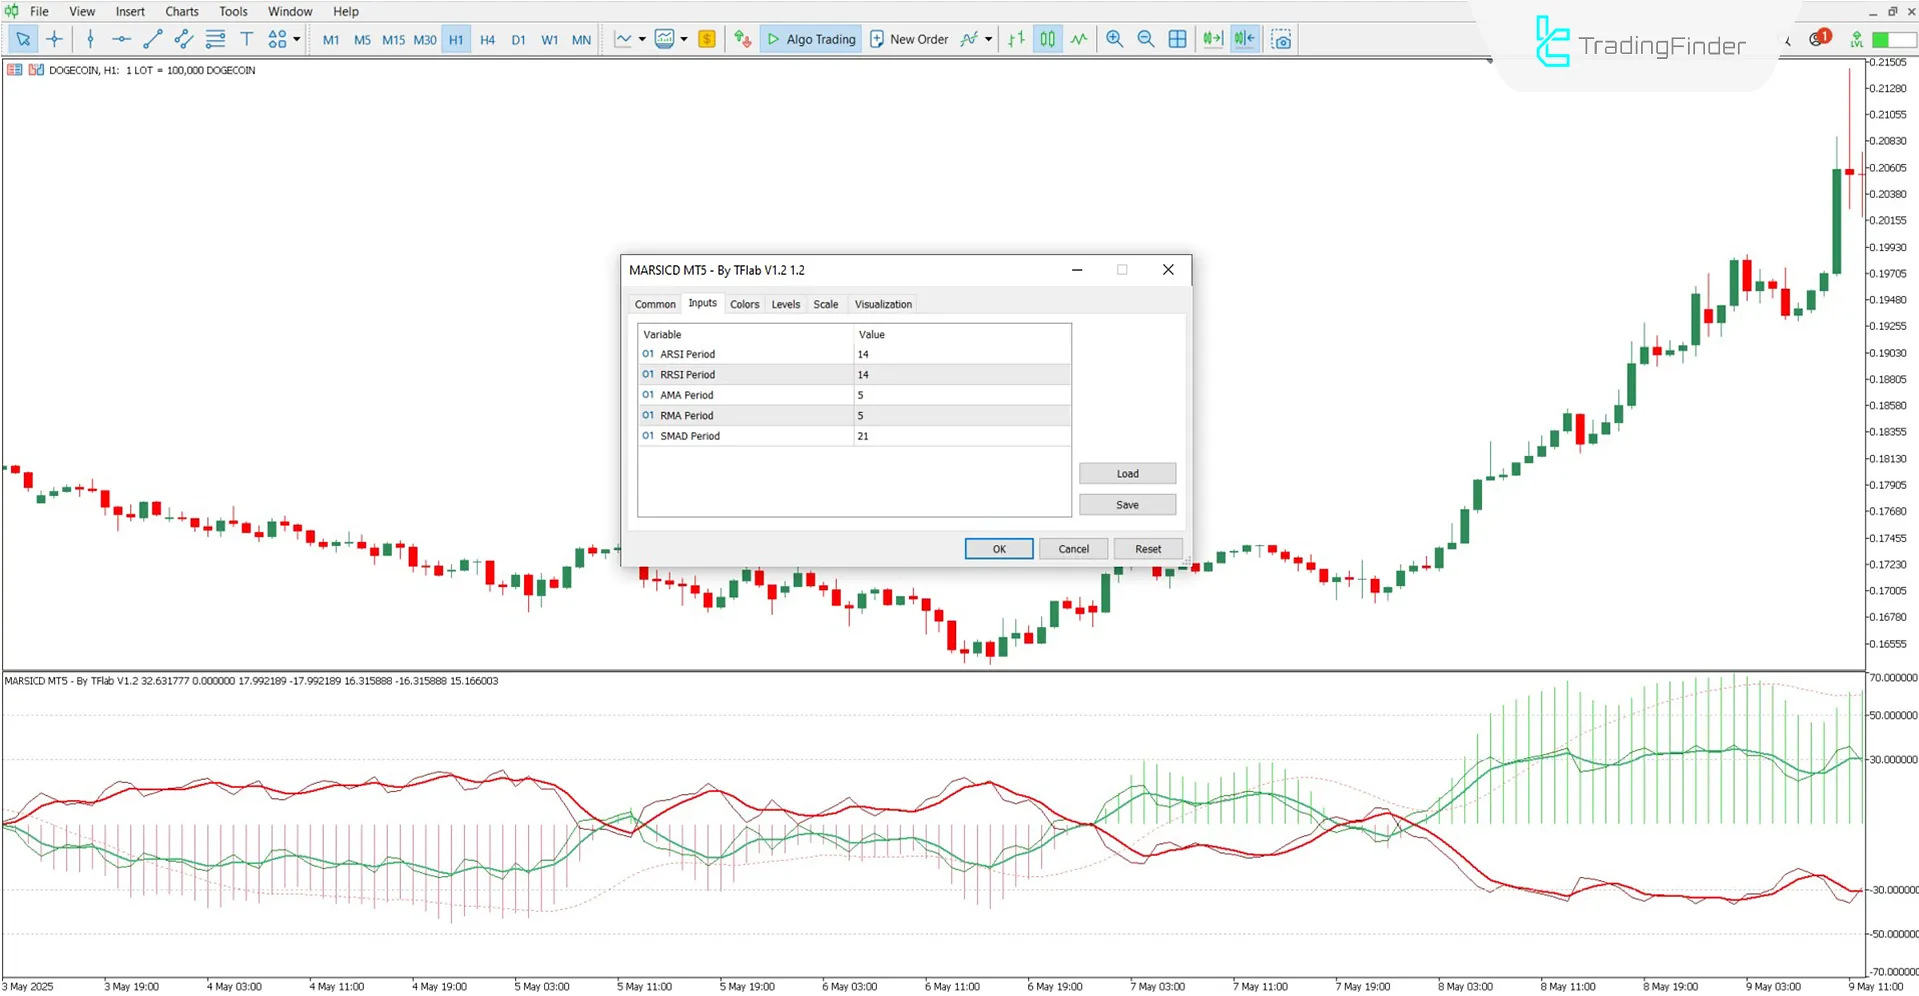Expand the graphical objects shapes dropdown
Image resolution: width=1919 pixels, height=996 pixels.
point(297,40)
